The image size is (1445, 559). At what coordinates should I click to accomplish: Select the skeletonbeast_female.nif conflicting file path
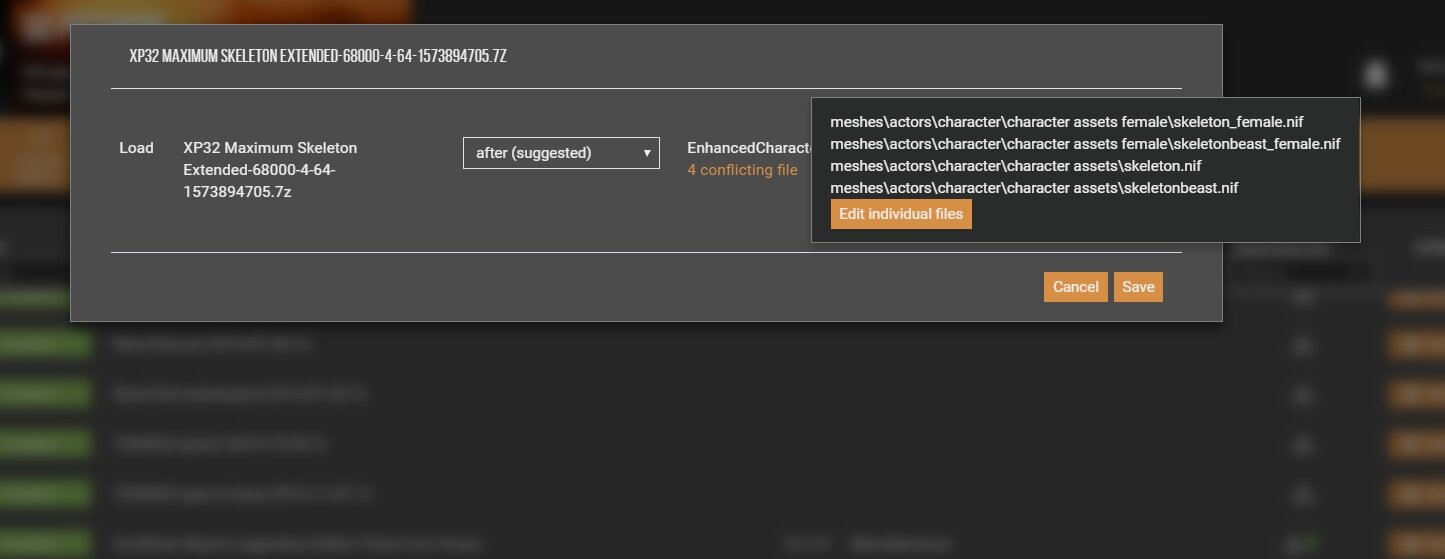point(1085,144)
